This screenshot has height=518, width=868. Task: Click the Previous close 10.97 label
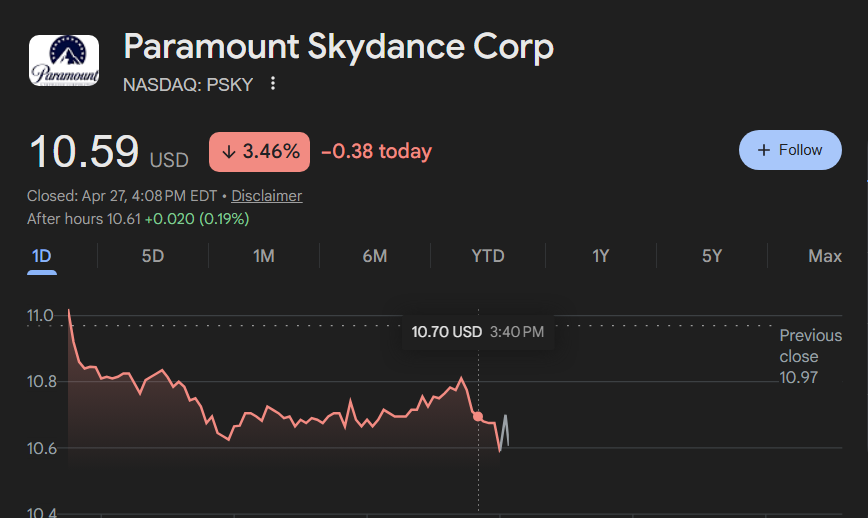click(x=810, y=356)
